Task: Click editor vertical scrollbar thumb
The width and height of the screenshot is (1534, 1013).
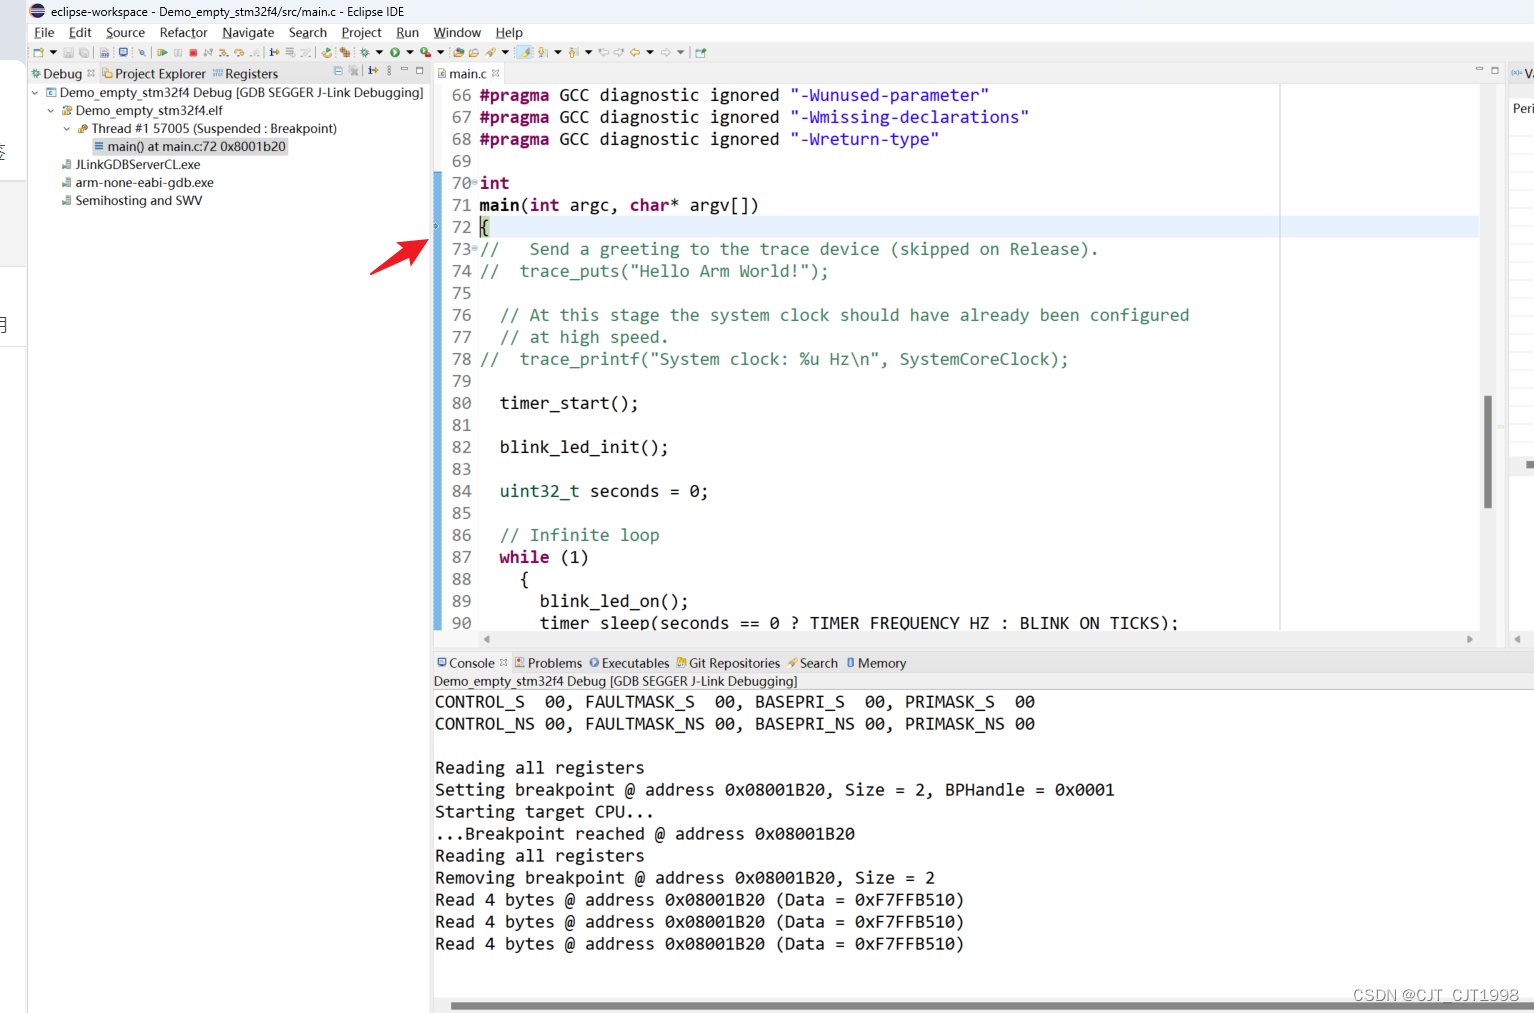Action: (1488, 451)
